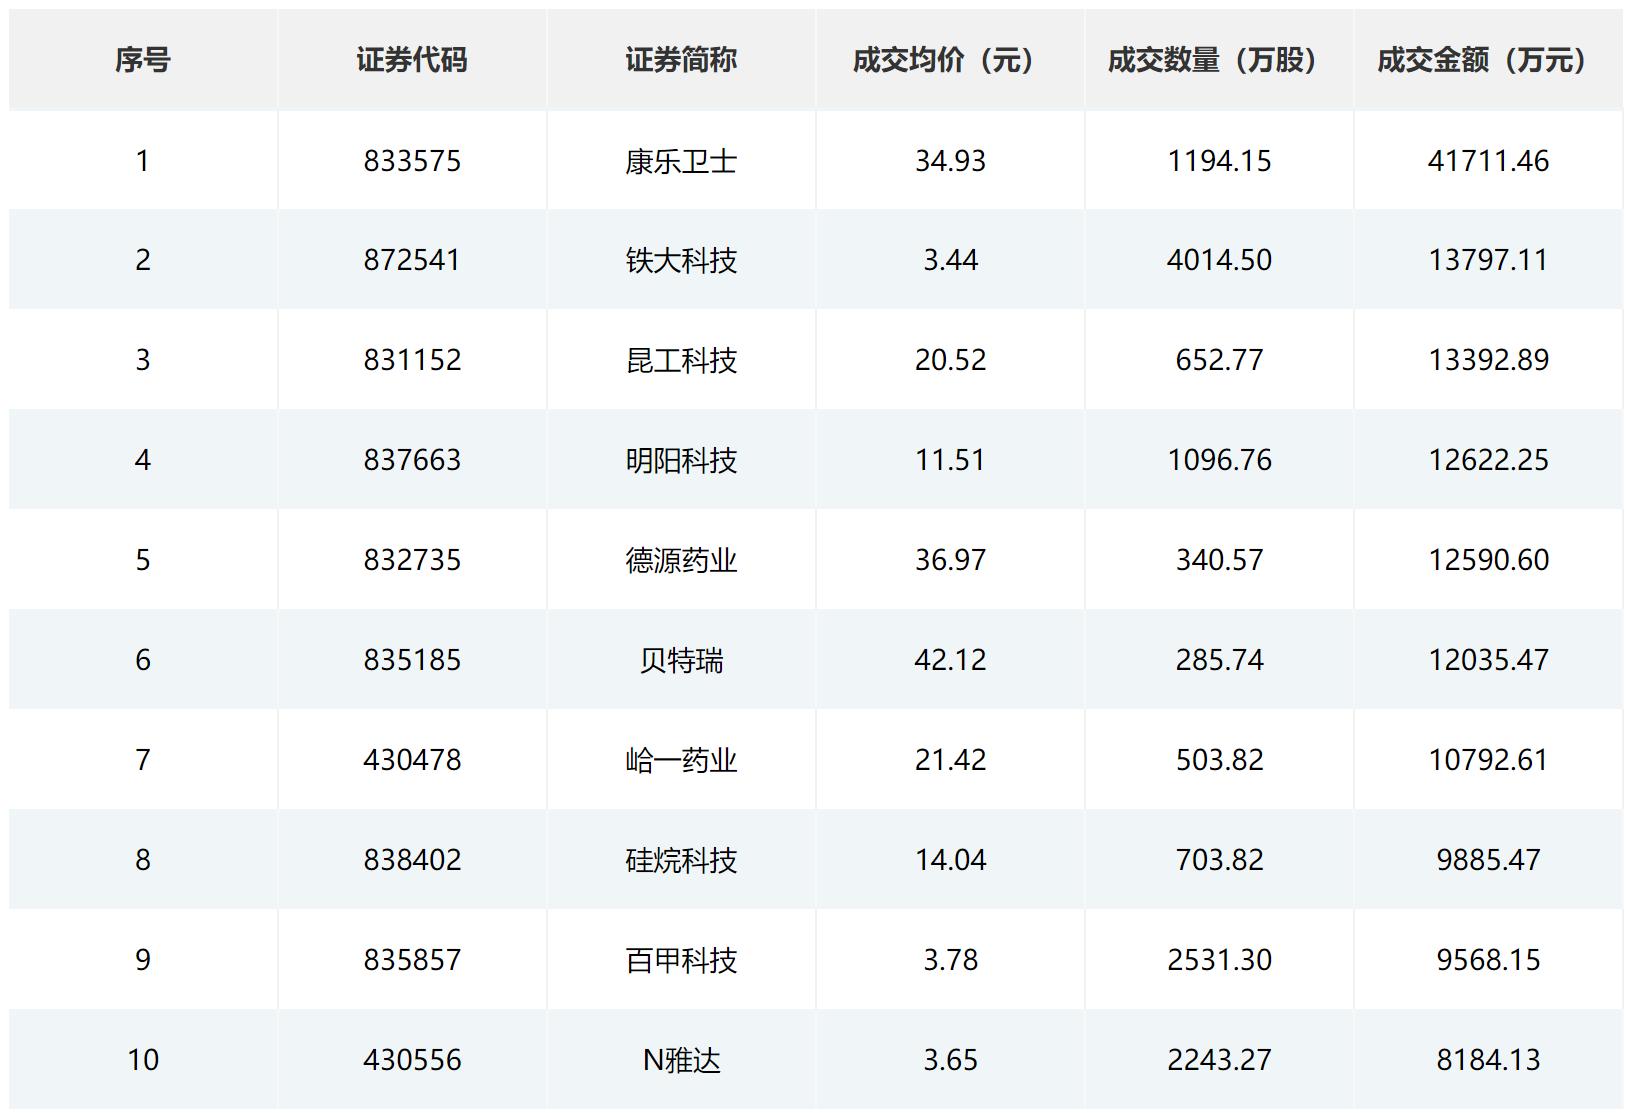Click the average price 3.65

(950, 1060)
